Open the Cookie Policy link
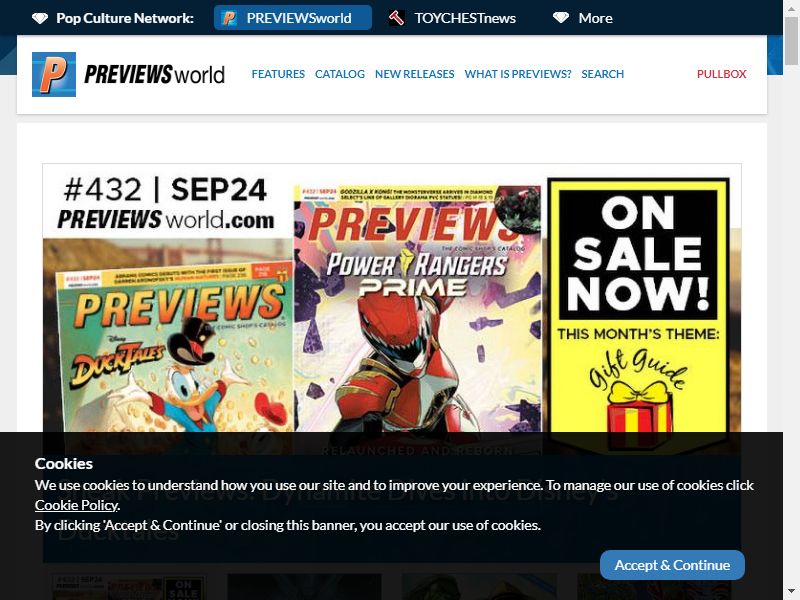This screenshot has height=600, width=800. point(77,505)
